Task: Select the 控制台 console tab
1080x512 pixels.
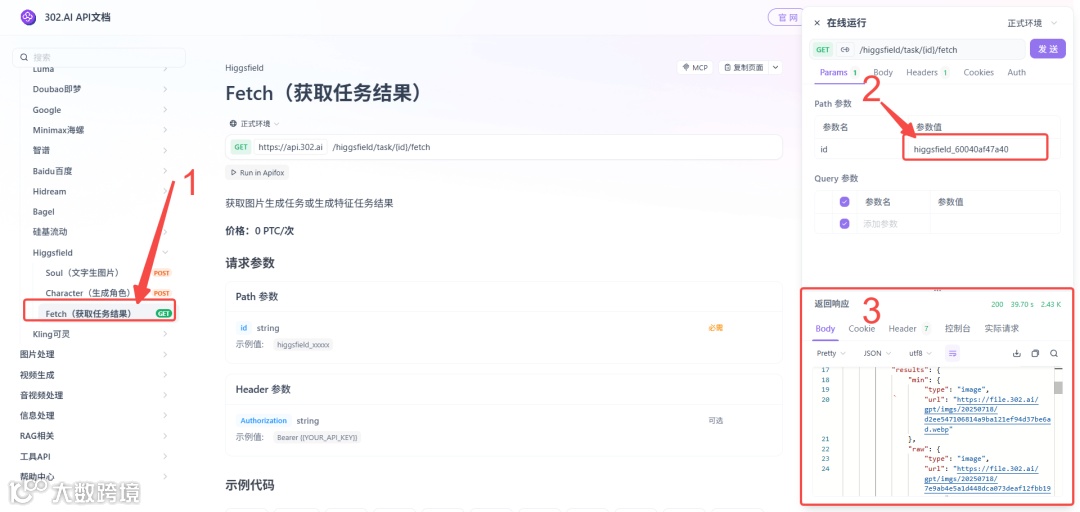Action: point(957,329)
